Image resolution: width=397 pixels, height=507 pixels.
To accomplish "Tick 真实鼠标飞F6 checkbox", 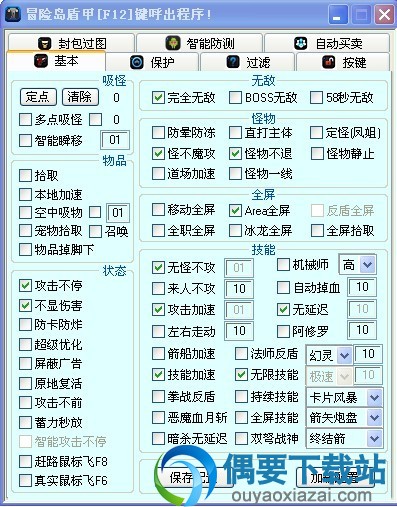I will (x=25, y=480).
